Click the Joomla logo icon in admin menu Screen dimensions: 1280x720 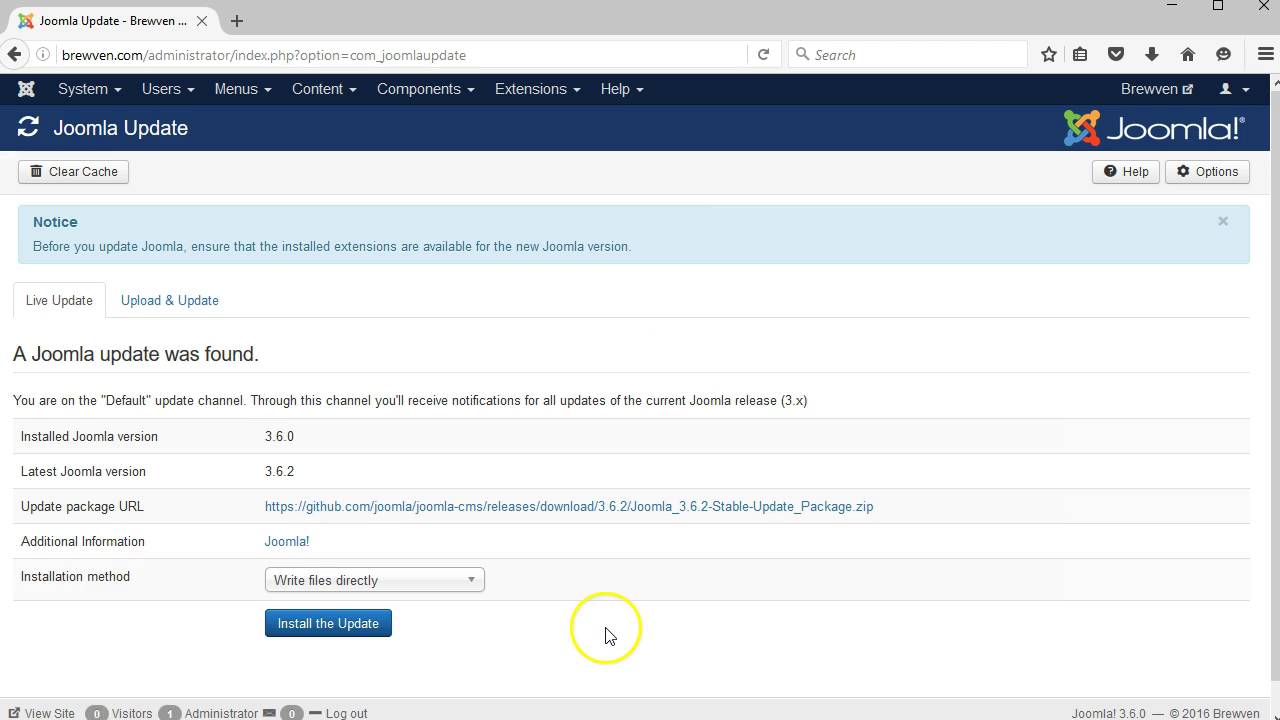27,89
